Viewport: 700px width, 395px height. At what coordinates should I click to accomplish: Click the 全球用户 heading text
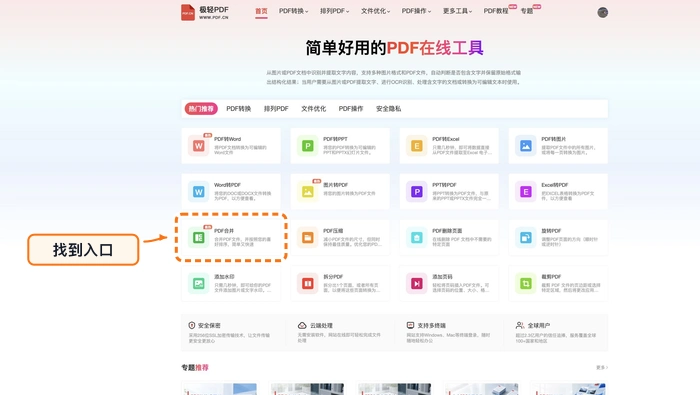[x=538, y=325]
